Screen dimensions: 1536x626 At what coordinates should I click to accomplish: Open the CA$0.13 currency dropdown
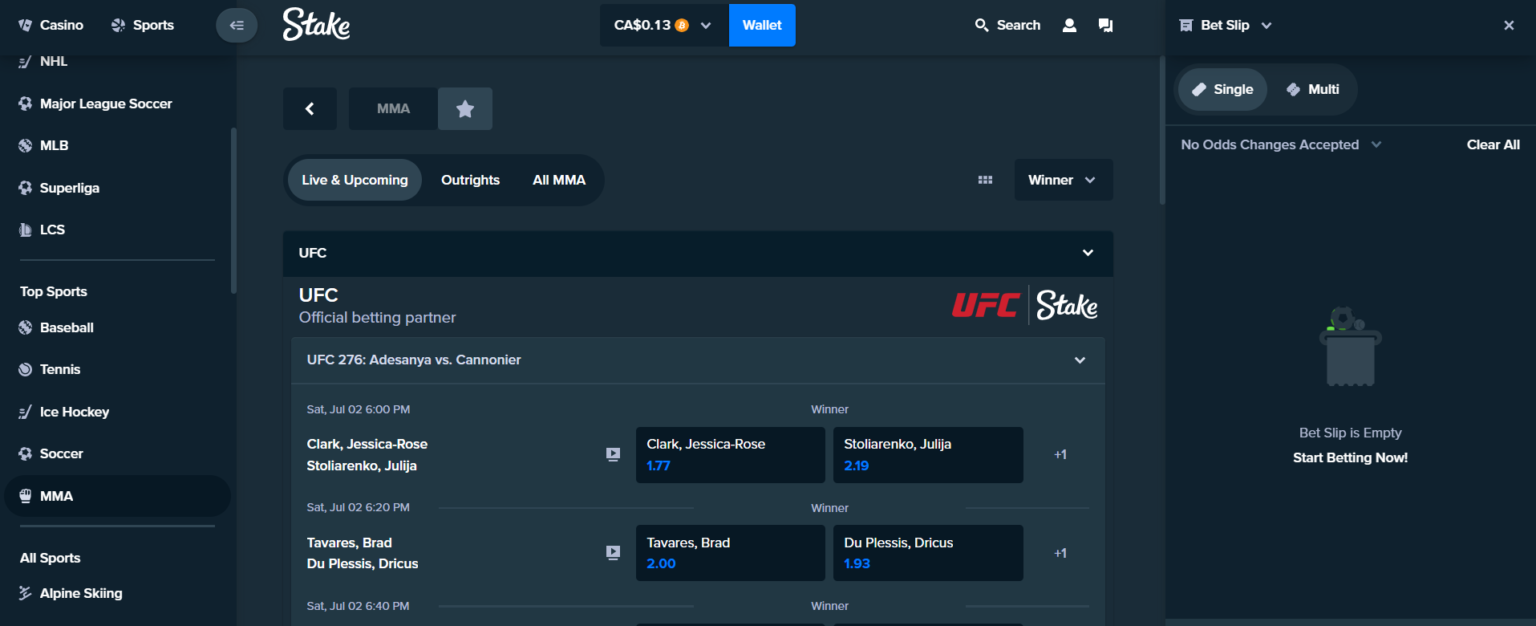[x=663, y=25]
